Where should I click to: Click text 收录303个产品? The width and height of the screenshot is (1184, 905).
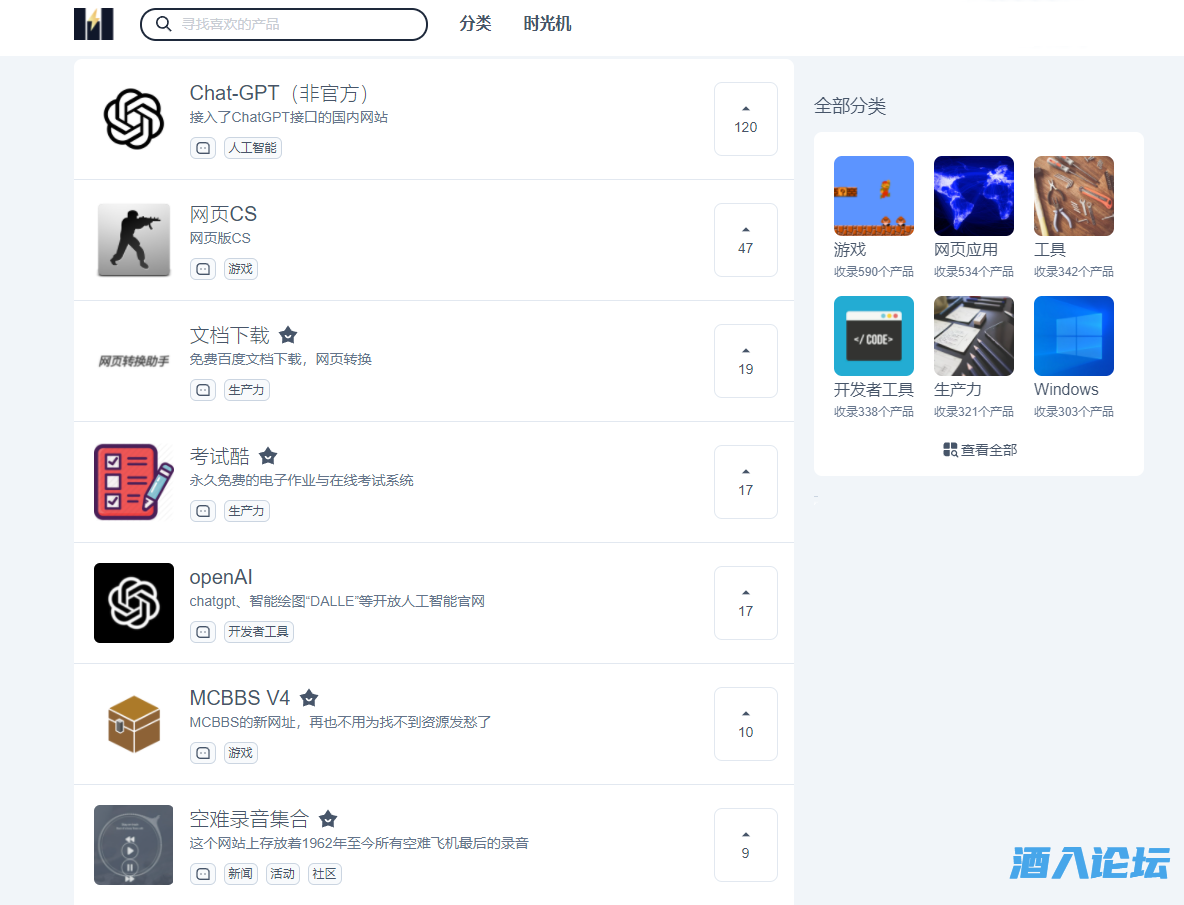1074,412
